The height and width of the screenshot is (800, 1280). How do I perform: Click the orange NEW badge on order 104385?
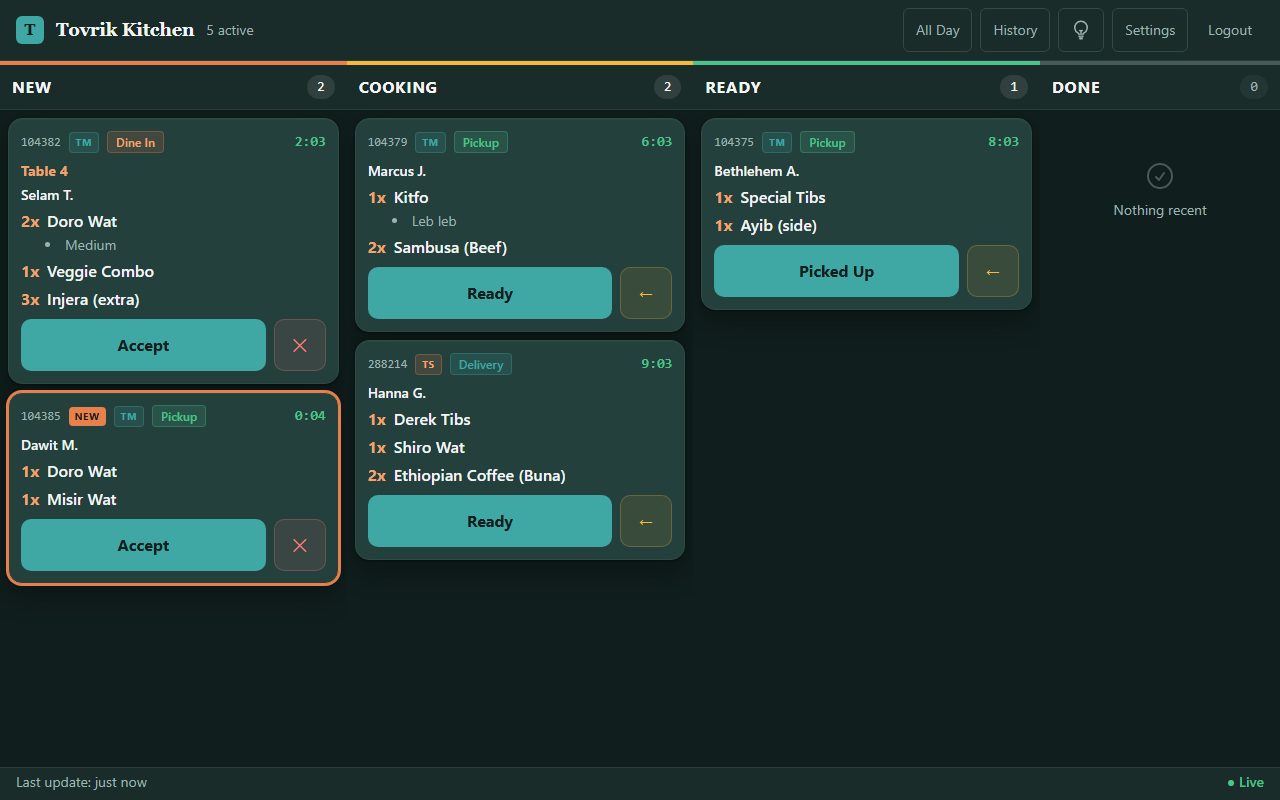click(x=87, y=416)
